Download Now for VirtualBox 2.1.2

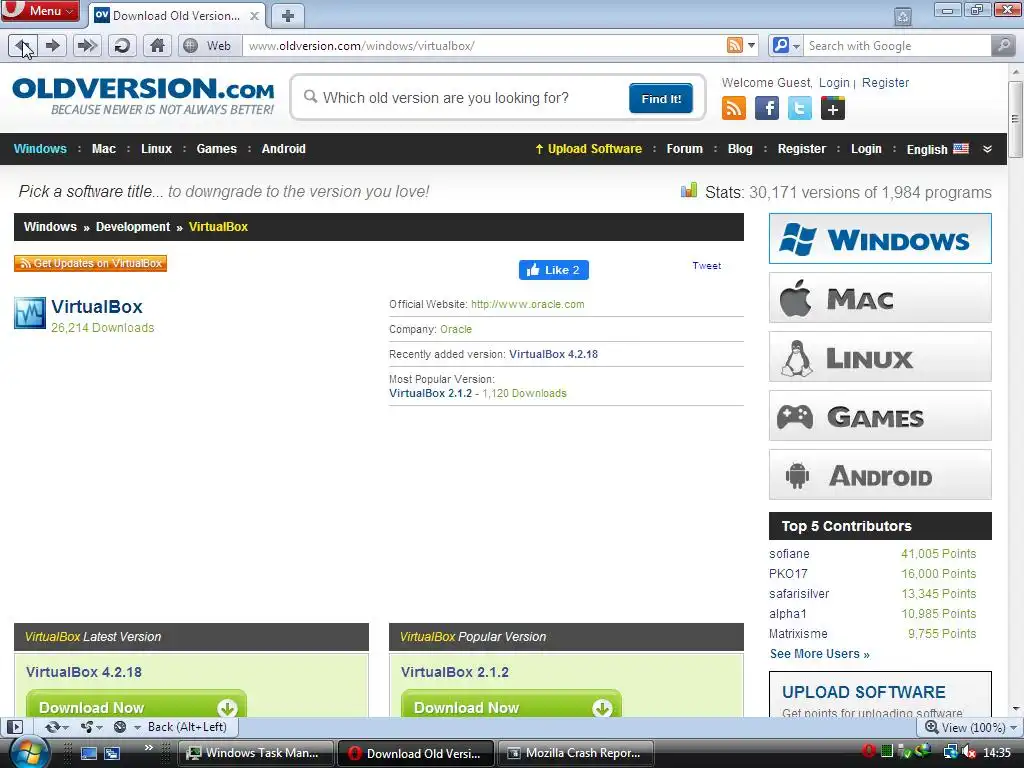511,705
